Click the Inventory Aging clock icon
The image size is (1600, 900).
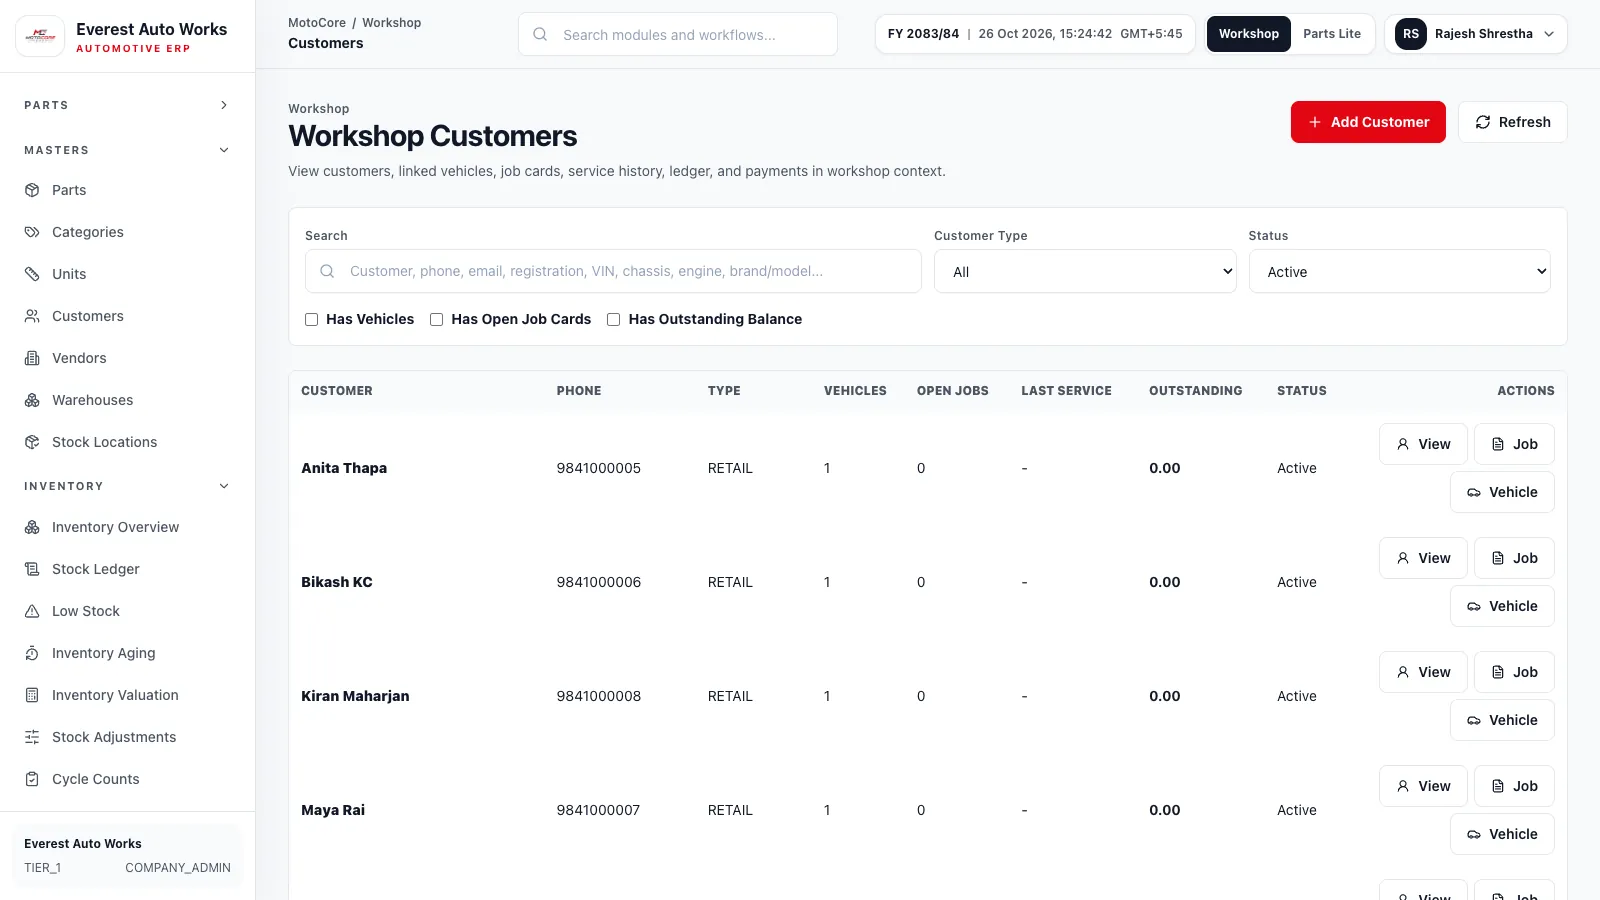(x=32, y=653)
